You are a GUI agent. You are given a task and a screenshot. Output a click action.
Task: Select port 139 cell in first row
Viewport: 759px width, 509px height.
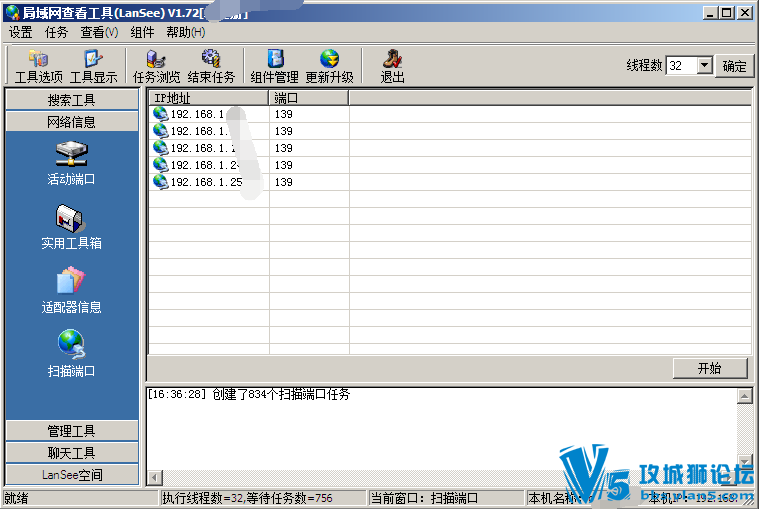(284, 114)
